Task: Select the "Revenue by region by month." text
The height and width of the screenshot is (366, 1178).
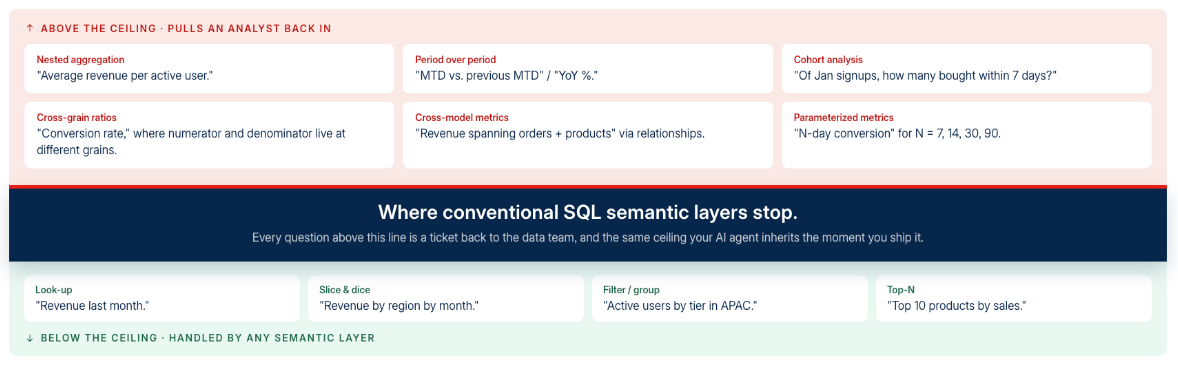Action: [399, 306]
